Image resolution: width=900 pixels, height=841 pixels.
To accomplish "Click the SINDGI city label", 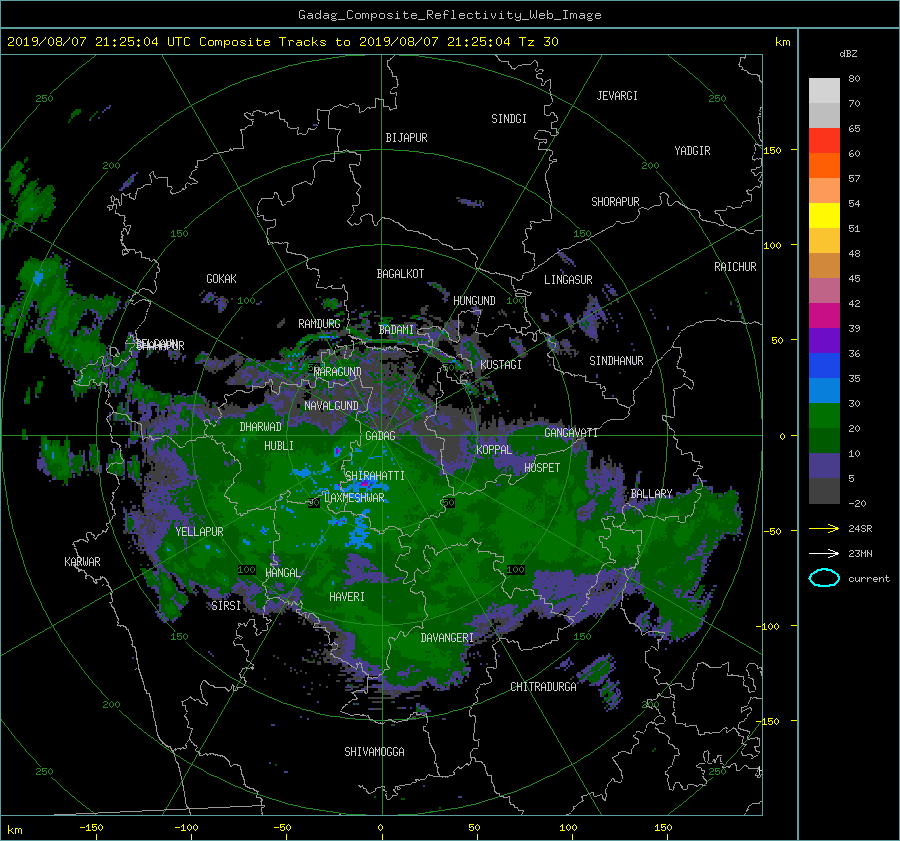I will (x=509, y=119).
